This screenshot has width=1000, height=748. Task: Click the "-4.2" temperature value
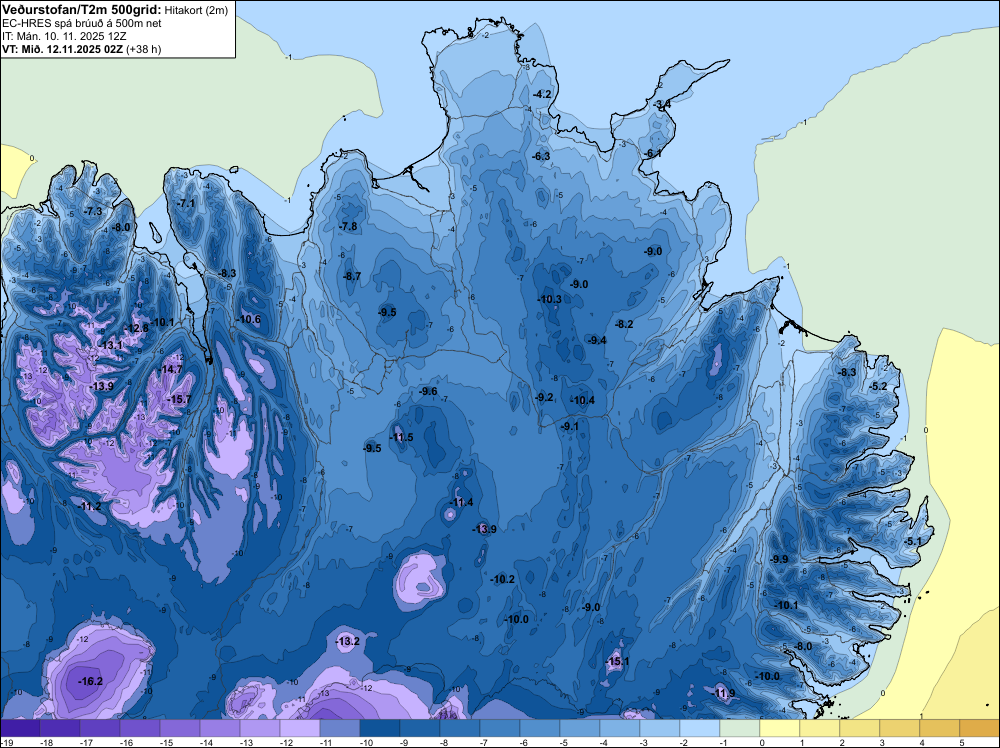point(542,94)
